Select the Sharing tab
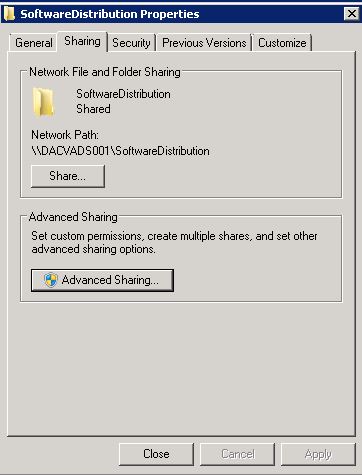The width and height of the screenshot is (362, 475). point(82,41)
